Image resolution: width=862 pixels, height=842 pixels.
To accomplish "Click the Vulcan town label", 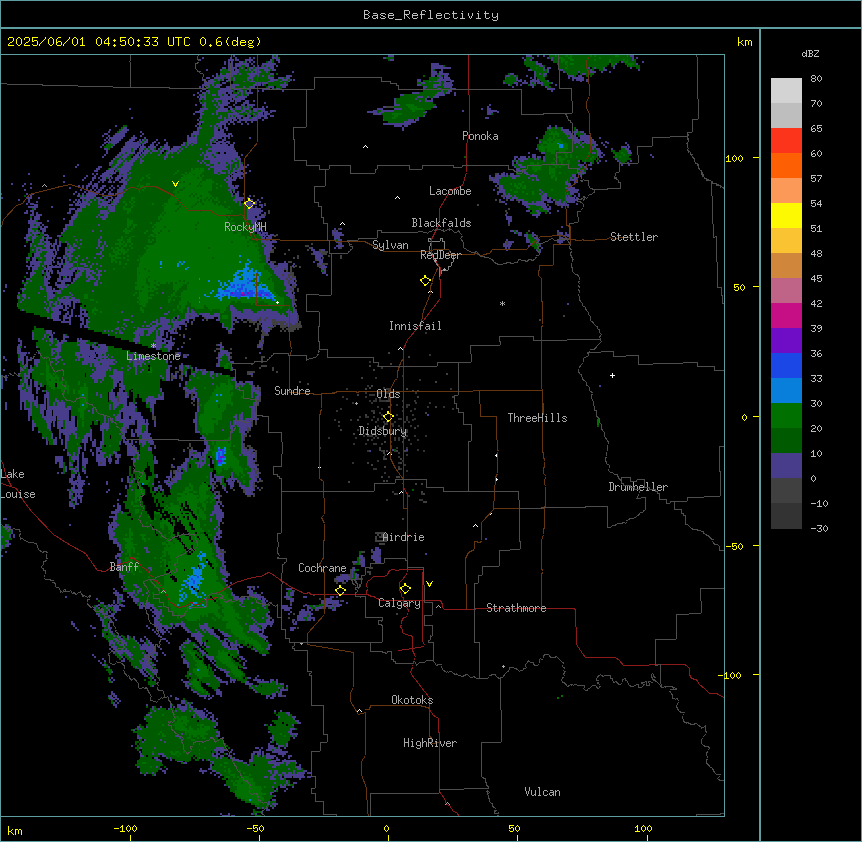I will click(542, 792).
